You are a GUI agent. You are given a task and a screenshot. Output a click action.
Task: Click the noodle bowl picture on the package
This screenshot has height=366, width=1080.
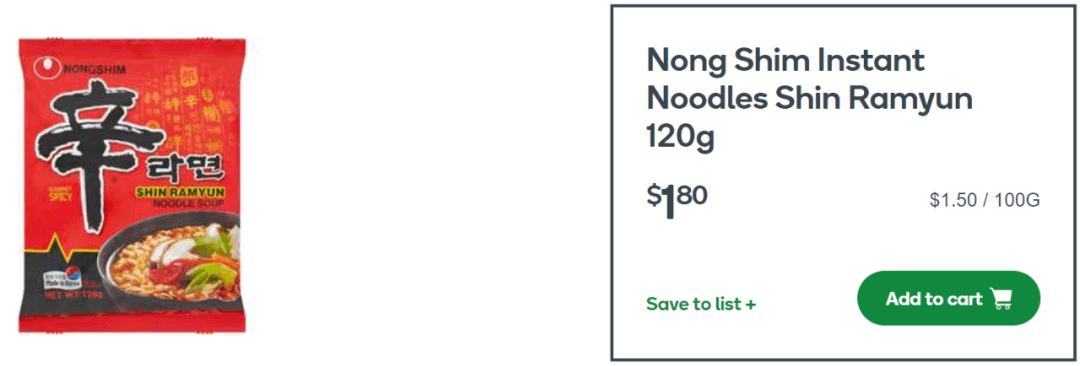(172, 263)
